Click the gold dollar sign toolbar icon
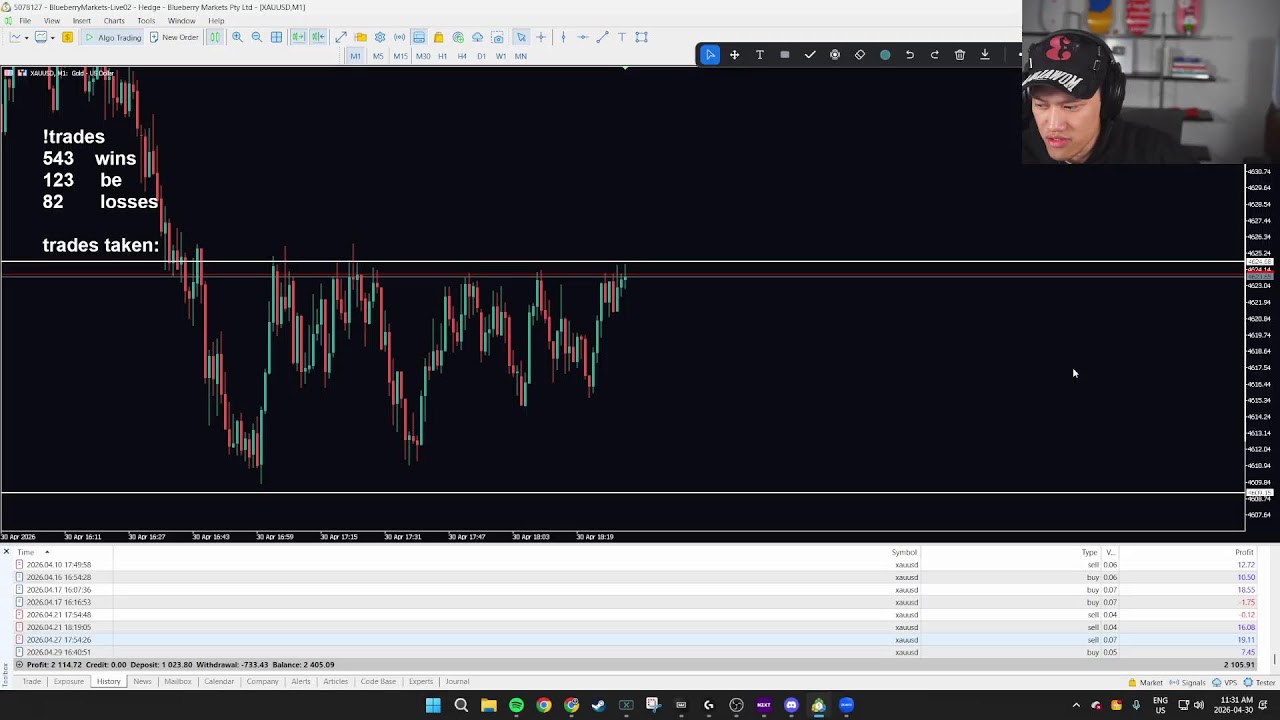1280x720 pixels. [67, 37]
